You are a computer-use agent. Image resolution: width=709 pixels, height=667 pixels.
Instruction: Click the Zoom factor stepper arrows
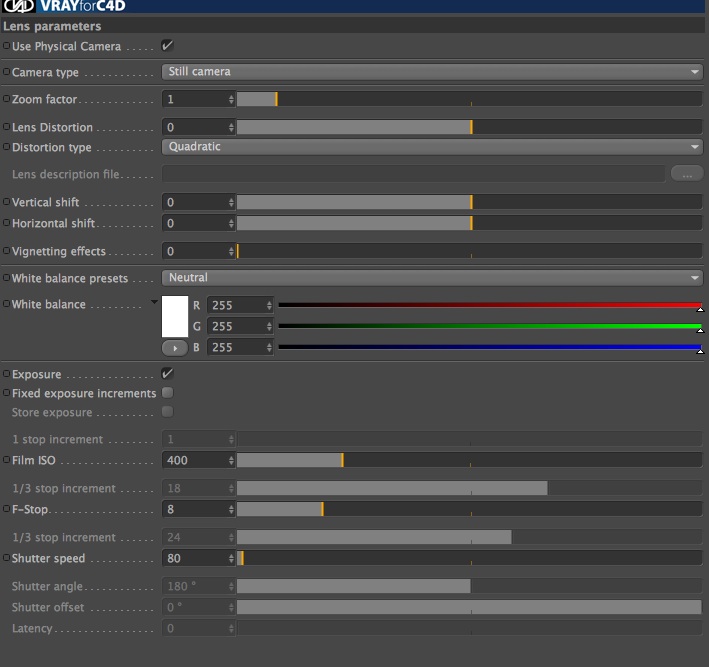pos(232,99)
